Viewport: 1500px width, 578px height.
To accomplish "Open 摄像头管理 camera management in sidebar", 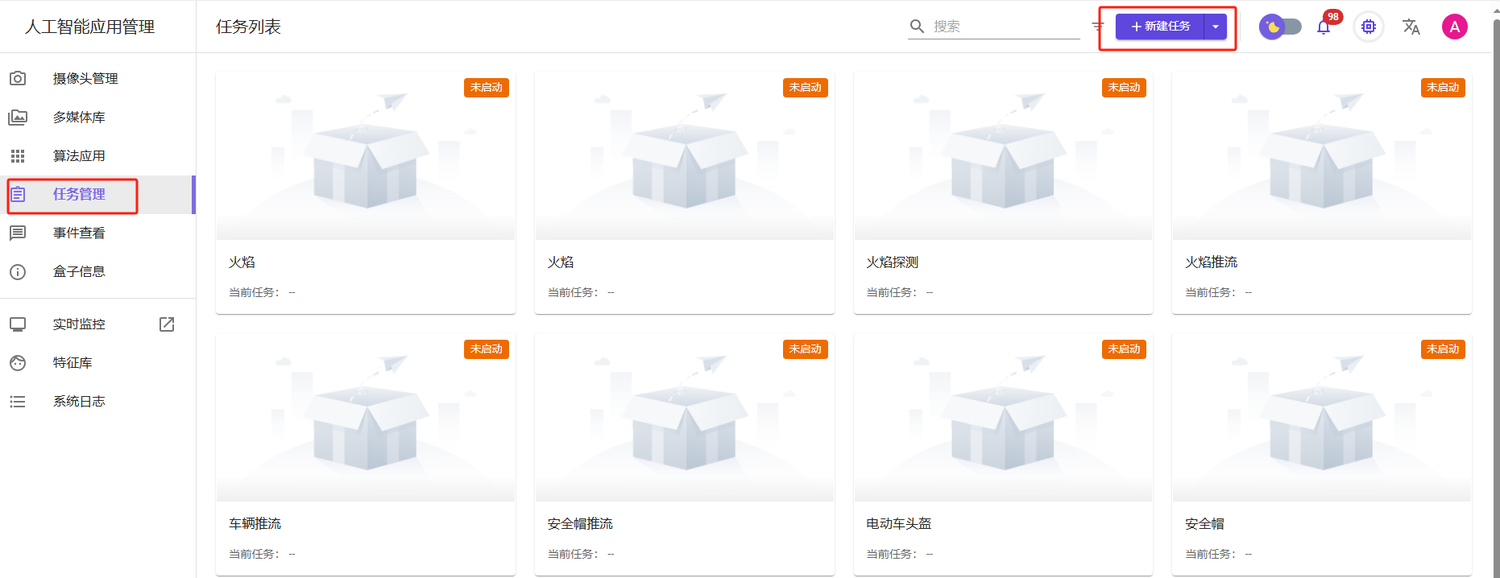I will click(85, 79).
